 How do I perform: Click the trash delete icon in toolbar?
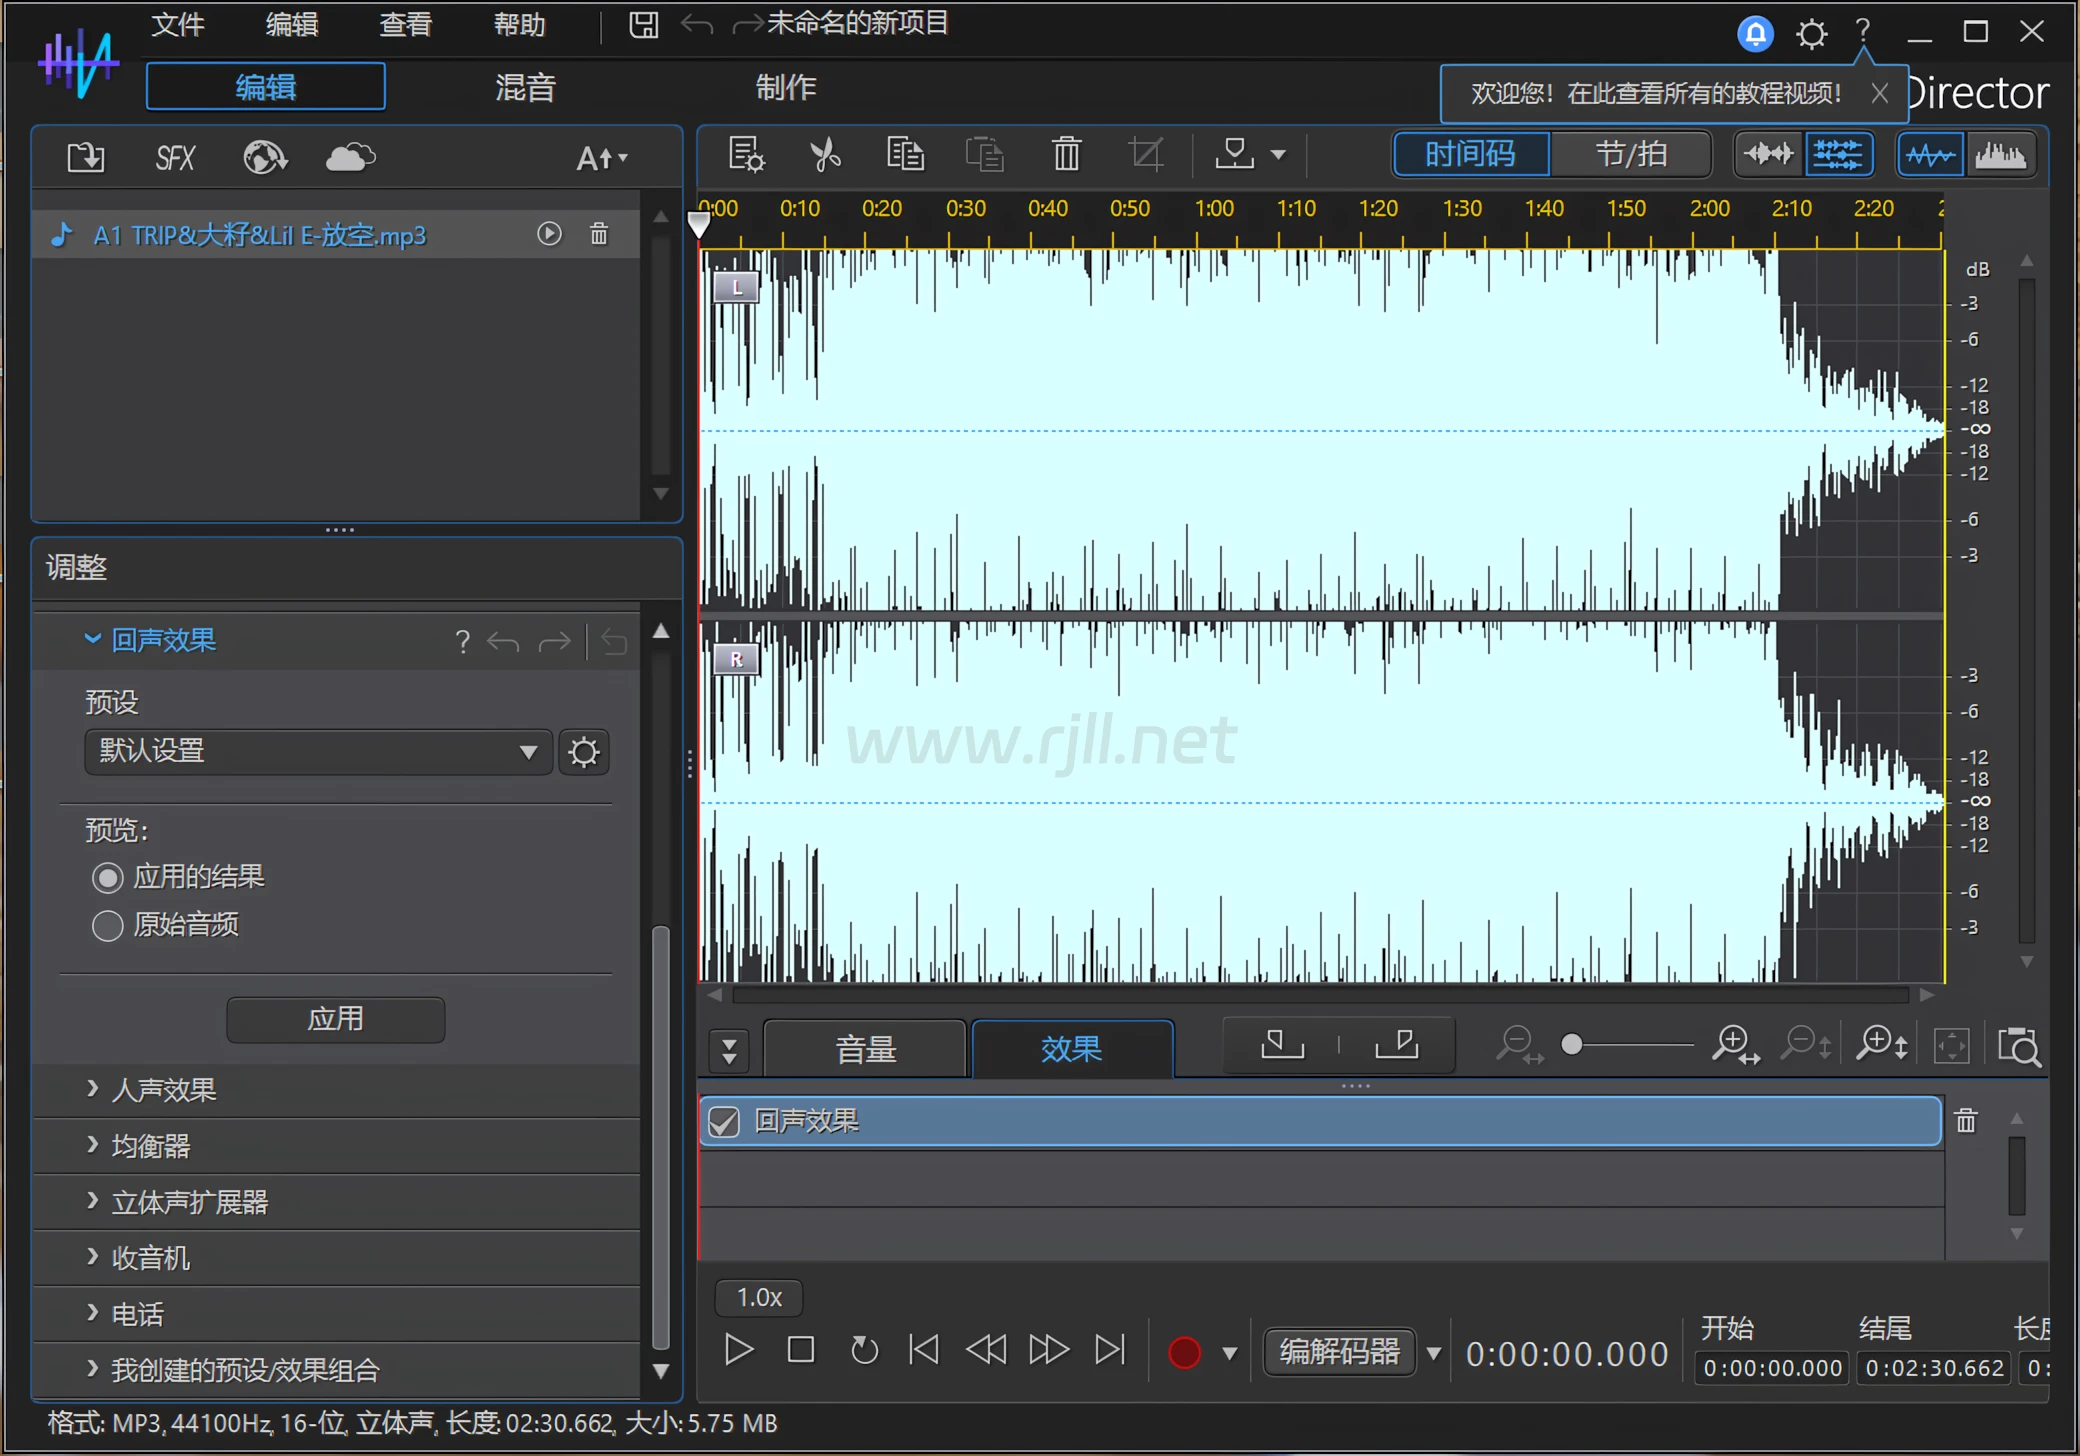pos(1066,155)
